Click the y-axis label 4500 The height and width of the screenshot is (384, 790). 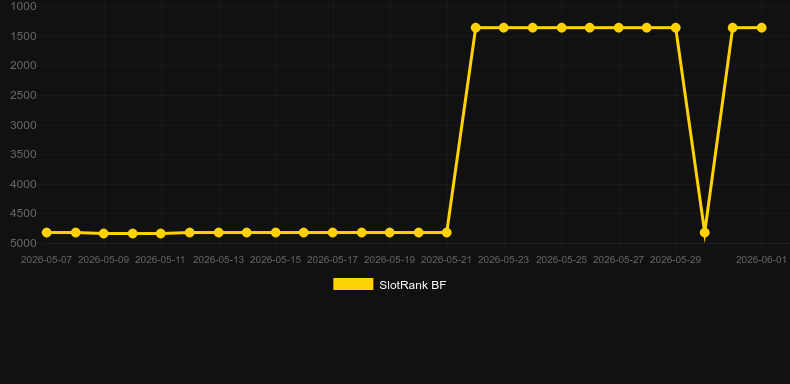23,214
